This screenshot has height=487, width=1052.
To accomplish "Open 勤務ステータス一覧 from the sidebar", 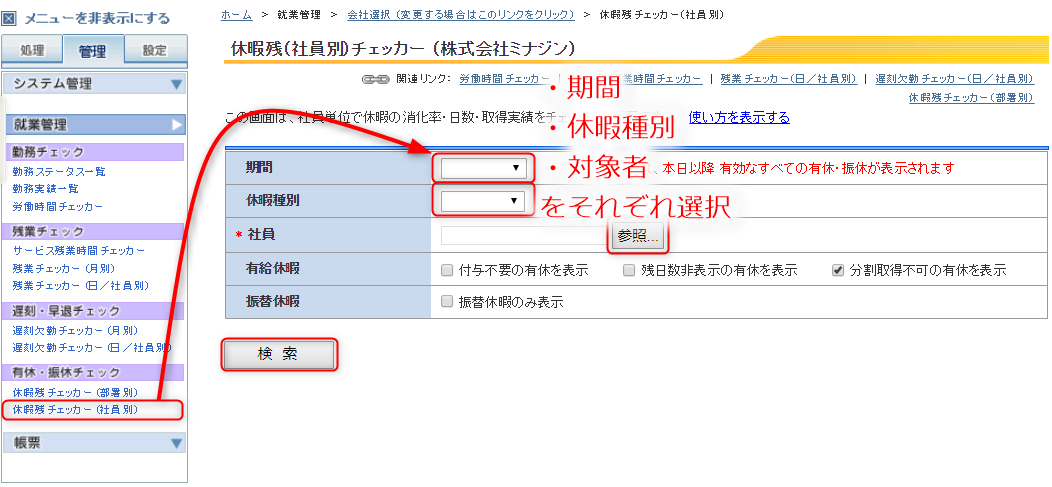I will 59,172.
